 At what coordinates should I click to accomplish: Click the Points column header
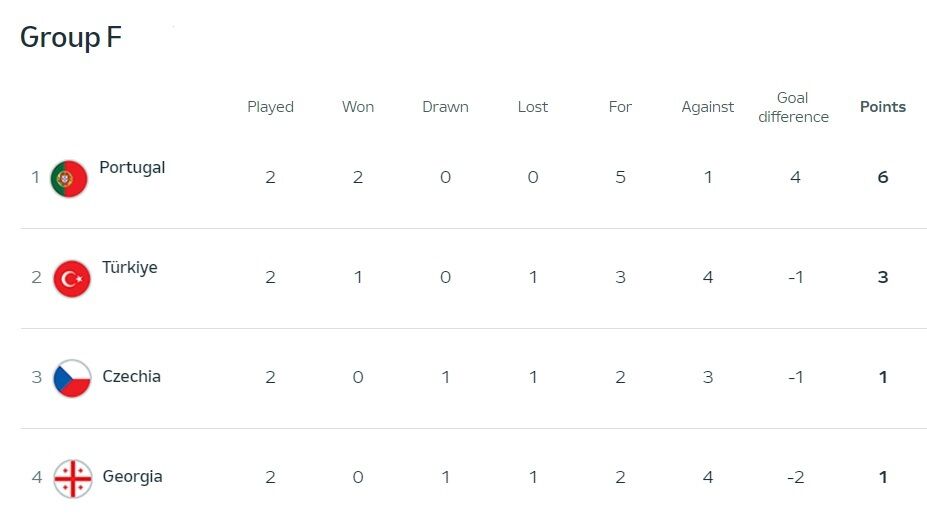coord(882,107)
